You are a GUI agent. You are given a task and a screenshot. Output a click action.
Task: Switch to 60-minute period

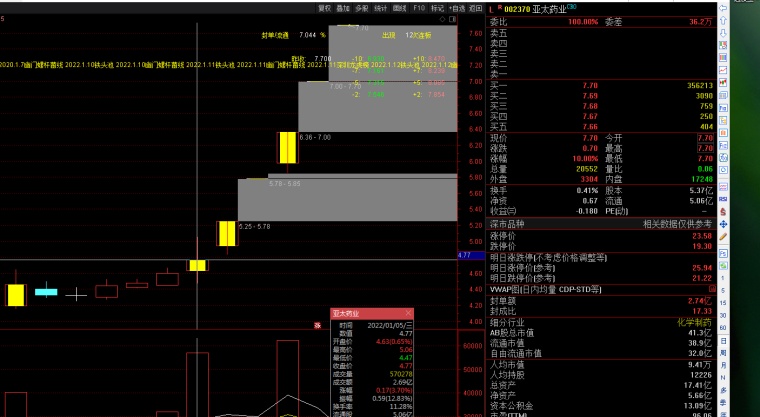coord(723,328)
